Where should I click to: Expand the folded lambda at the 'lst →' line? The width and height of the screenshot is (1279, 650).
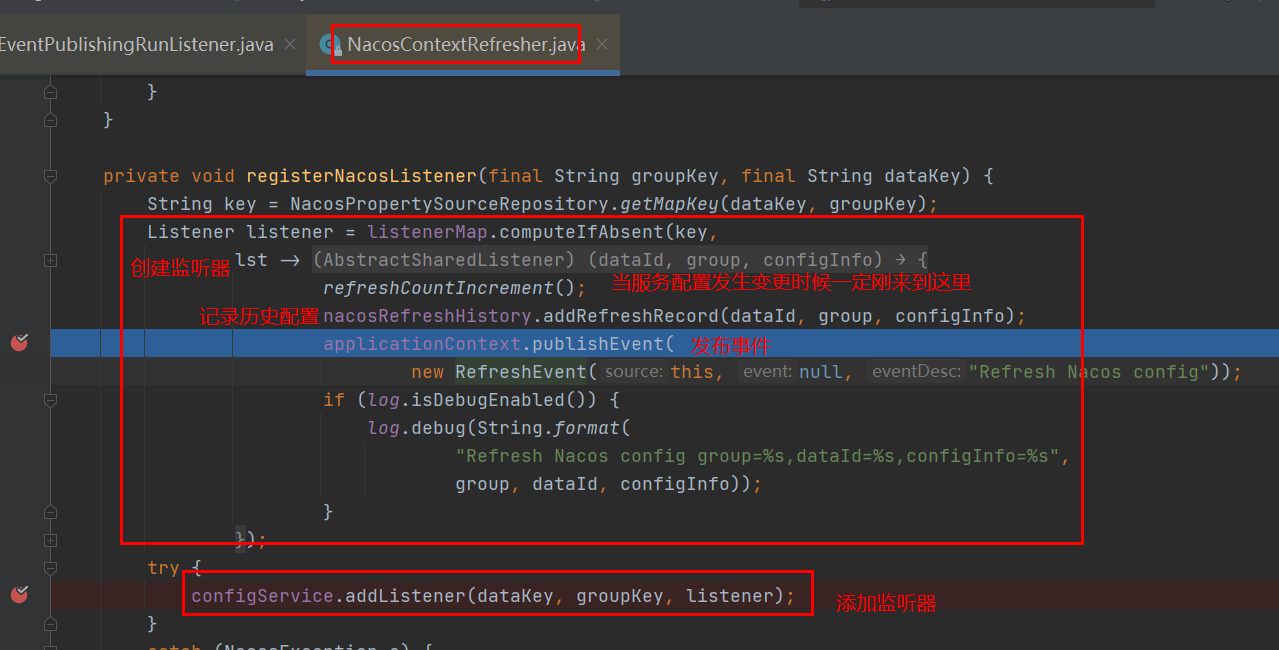click(50, 260)
